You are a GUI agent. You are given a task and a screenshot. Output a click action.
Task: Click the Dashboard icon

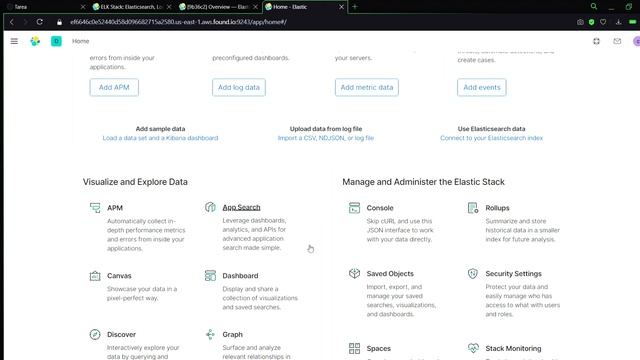point(210,276)
